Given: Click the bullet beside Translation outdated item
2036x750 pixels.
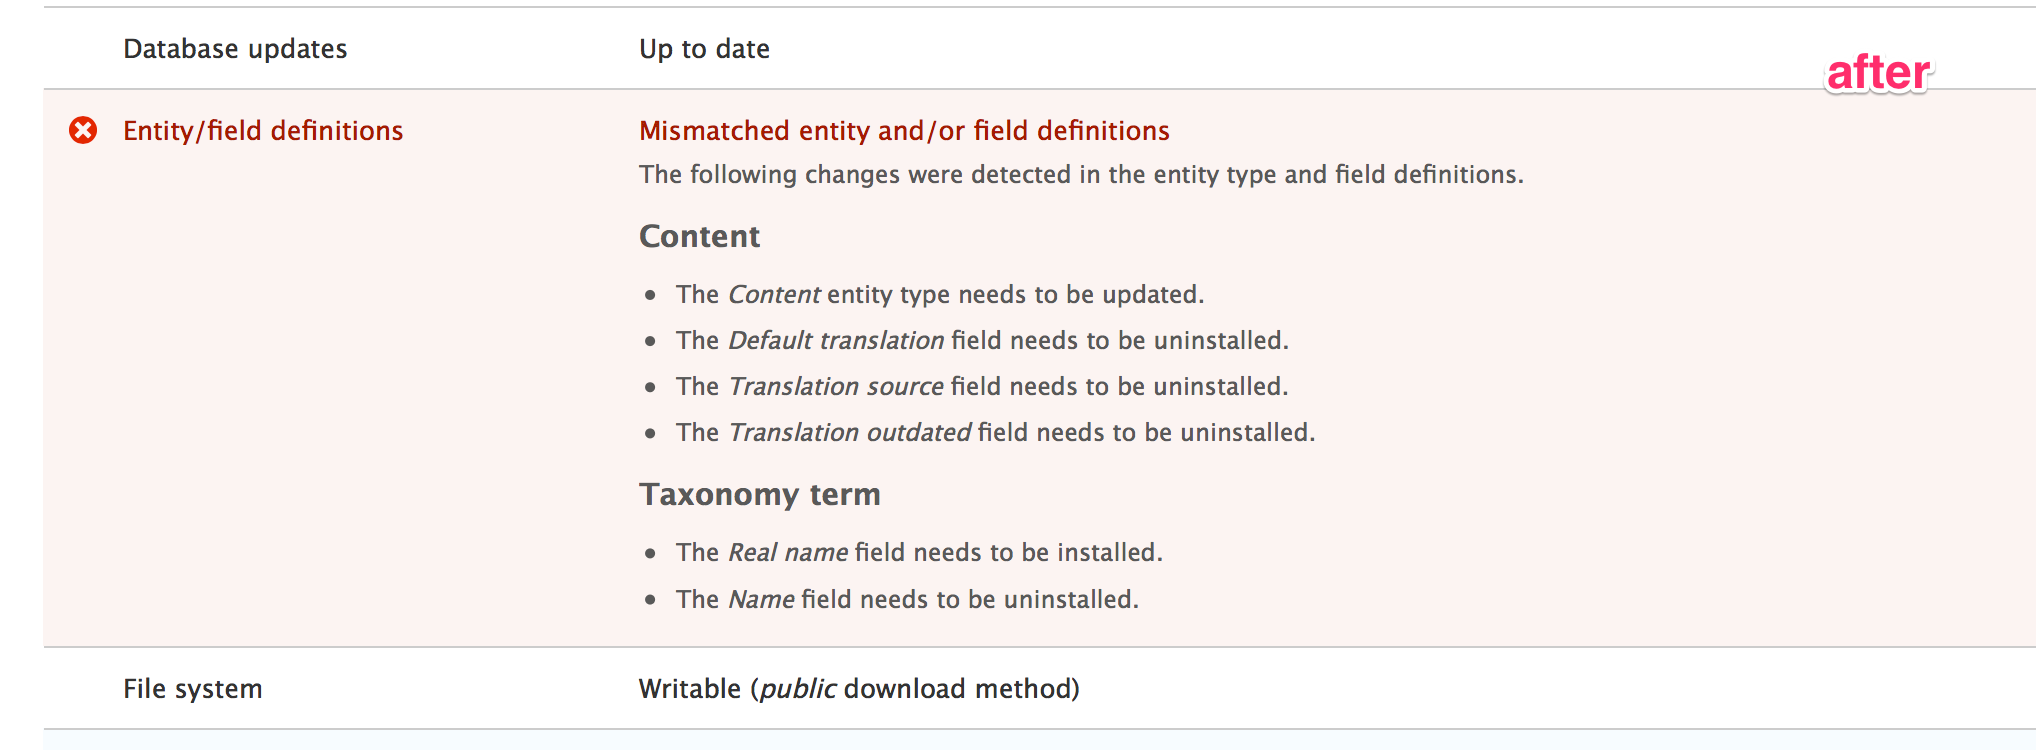Looking at the screenshot, I should 651,435.
